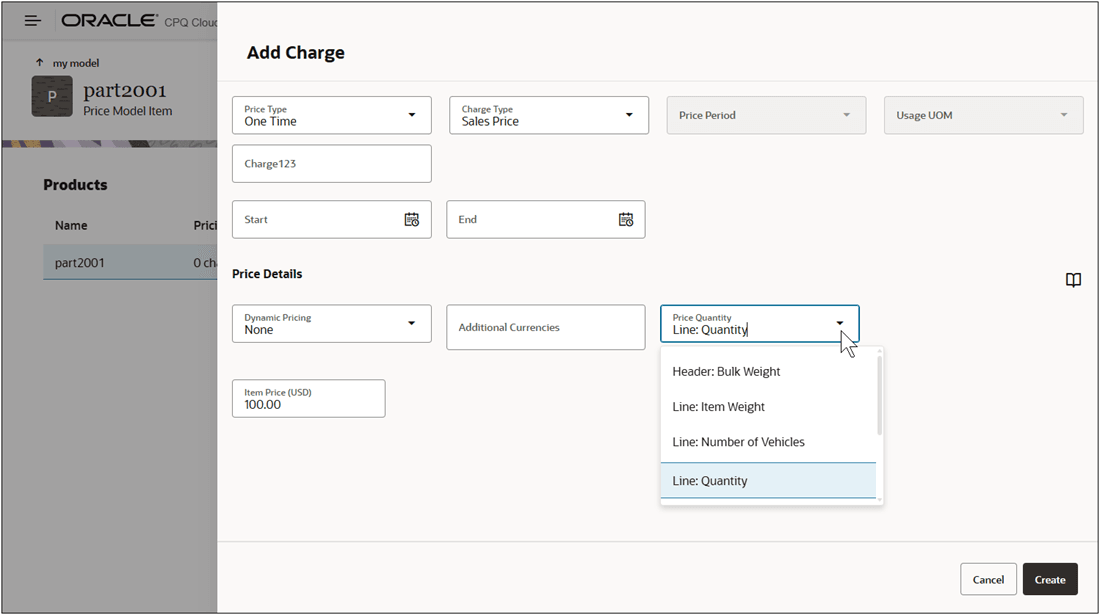Select Header: Bulk Weight option
This screenshot has width=1100, height=615.
pyautogui.click(x=726, y=372)
